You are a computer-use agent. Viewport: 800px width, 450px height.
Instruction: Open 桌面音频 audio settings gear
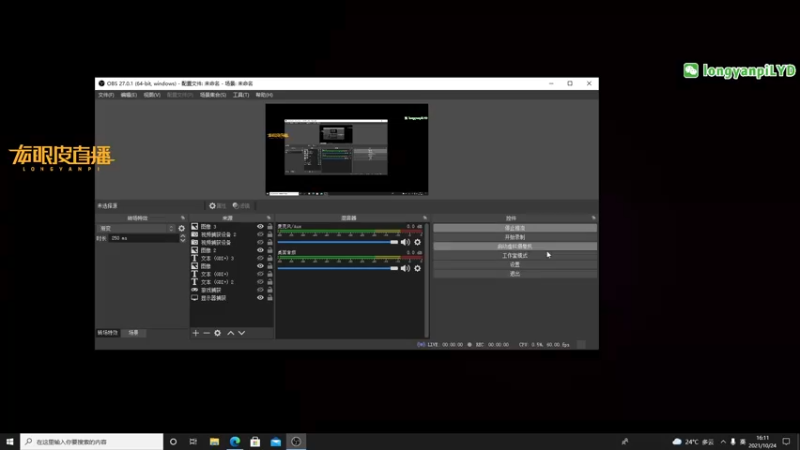pos(417,268)
